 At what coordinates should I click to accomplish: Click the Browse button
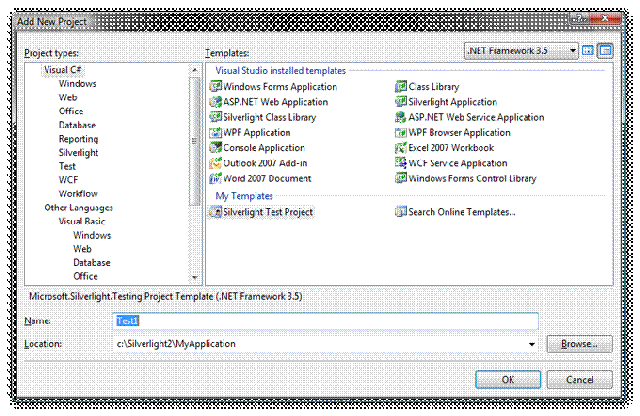(580, 344)
